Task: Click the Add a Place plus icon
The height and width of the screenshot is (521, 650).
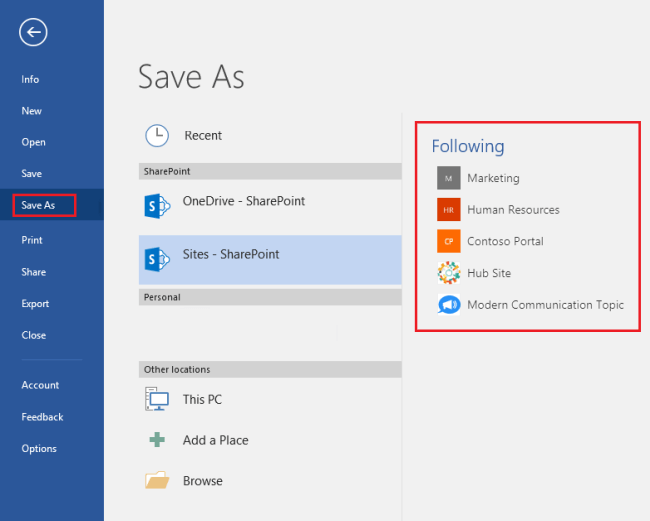Action: pos(157,440)
